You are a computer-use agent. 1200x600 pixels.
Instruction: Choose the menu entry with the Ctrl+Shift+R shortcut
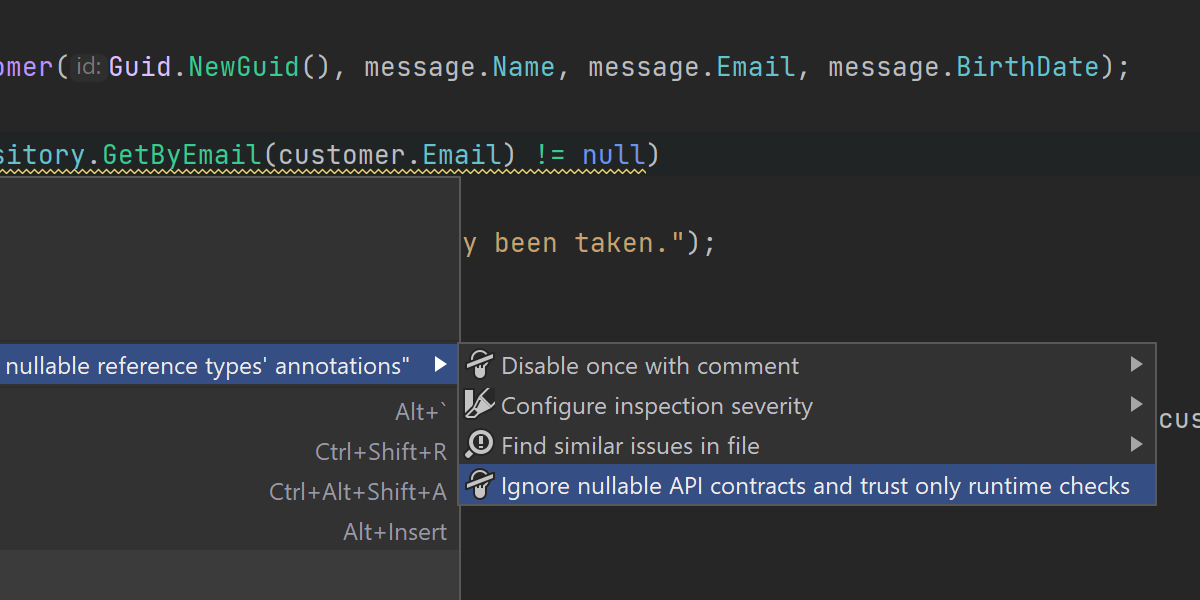380,452
